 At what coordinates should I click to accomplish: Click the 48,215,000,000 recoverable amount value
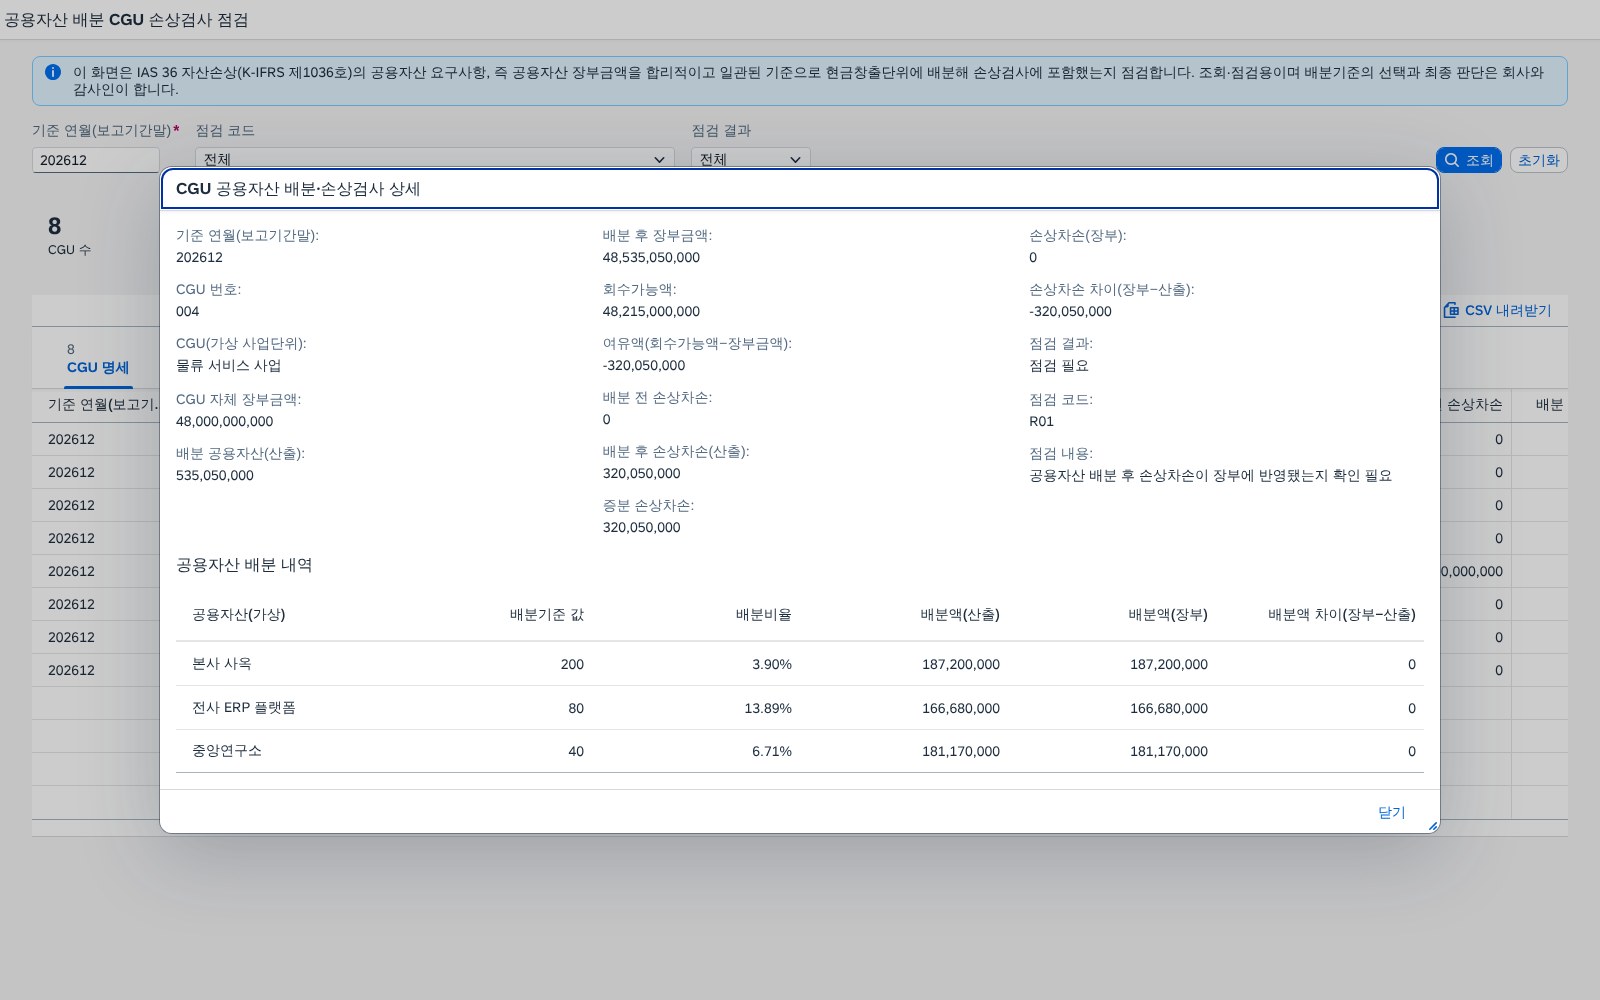coord(651,311)
